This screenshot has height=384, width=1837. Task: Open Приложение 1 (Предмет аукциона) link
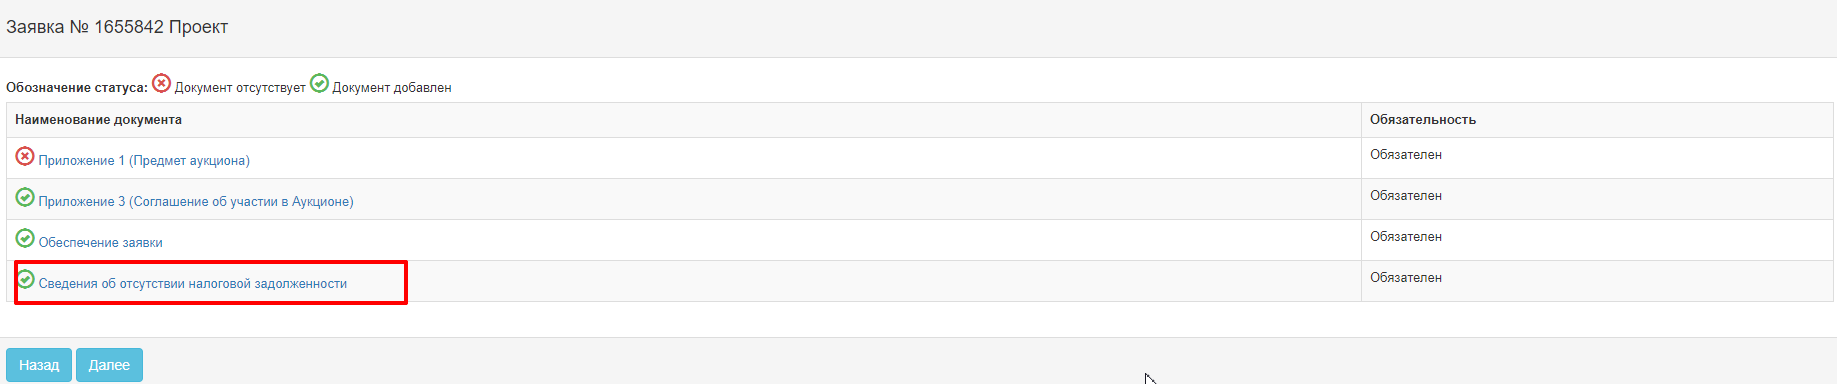click(x=144, y=161)
